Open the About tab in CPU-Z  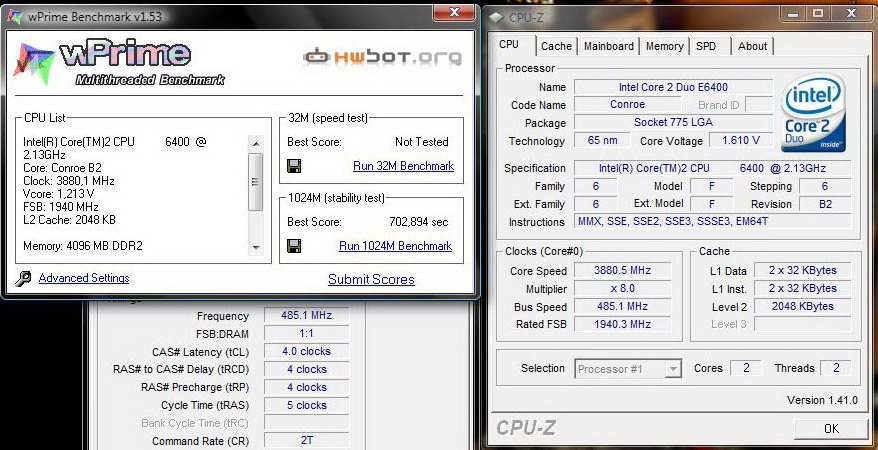coord(753,46)
